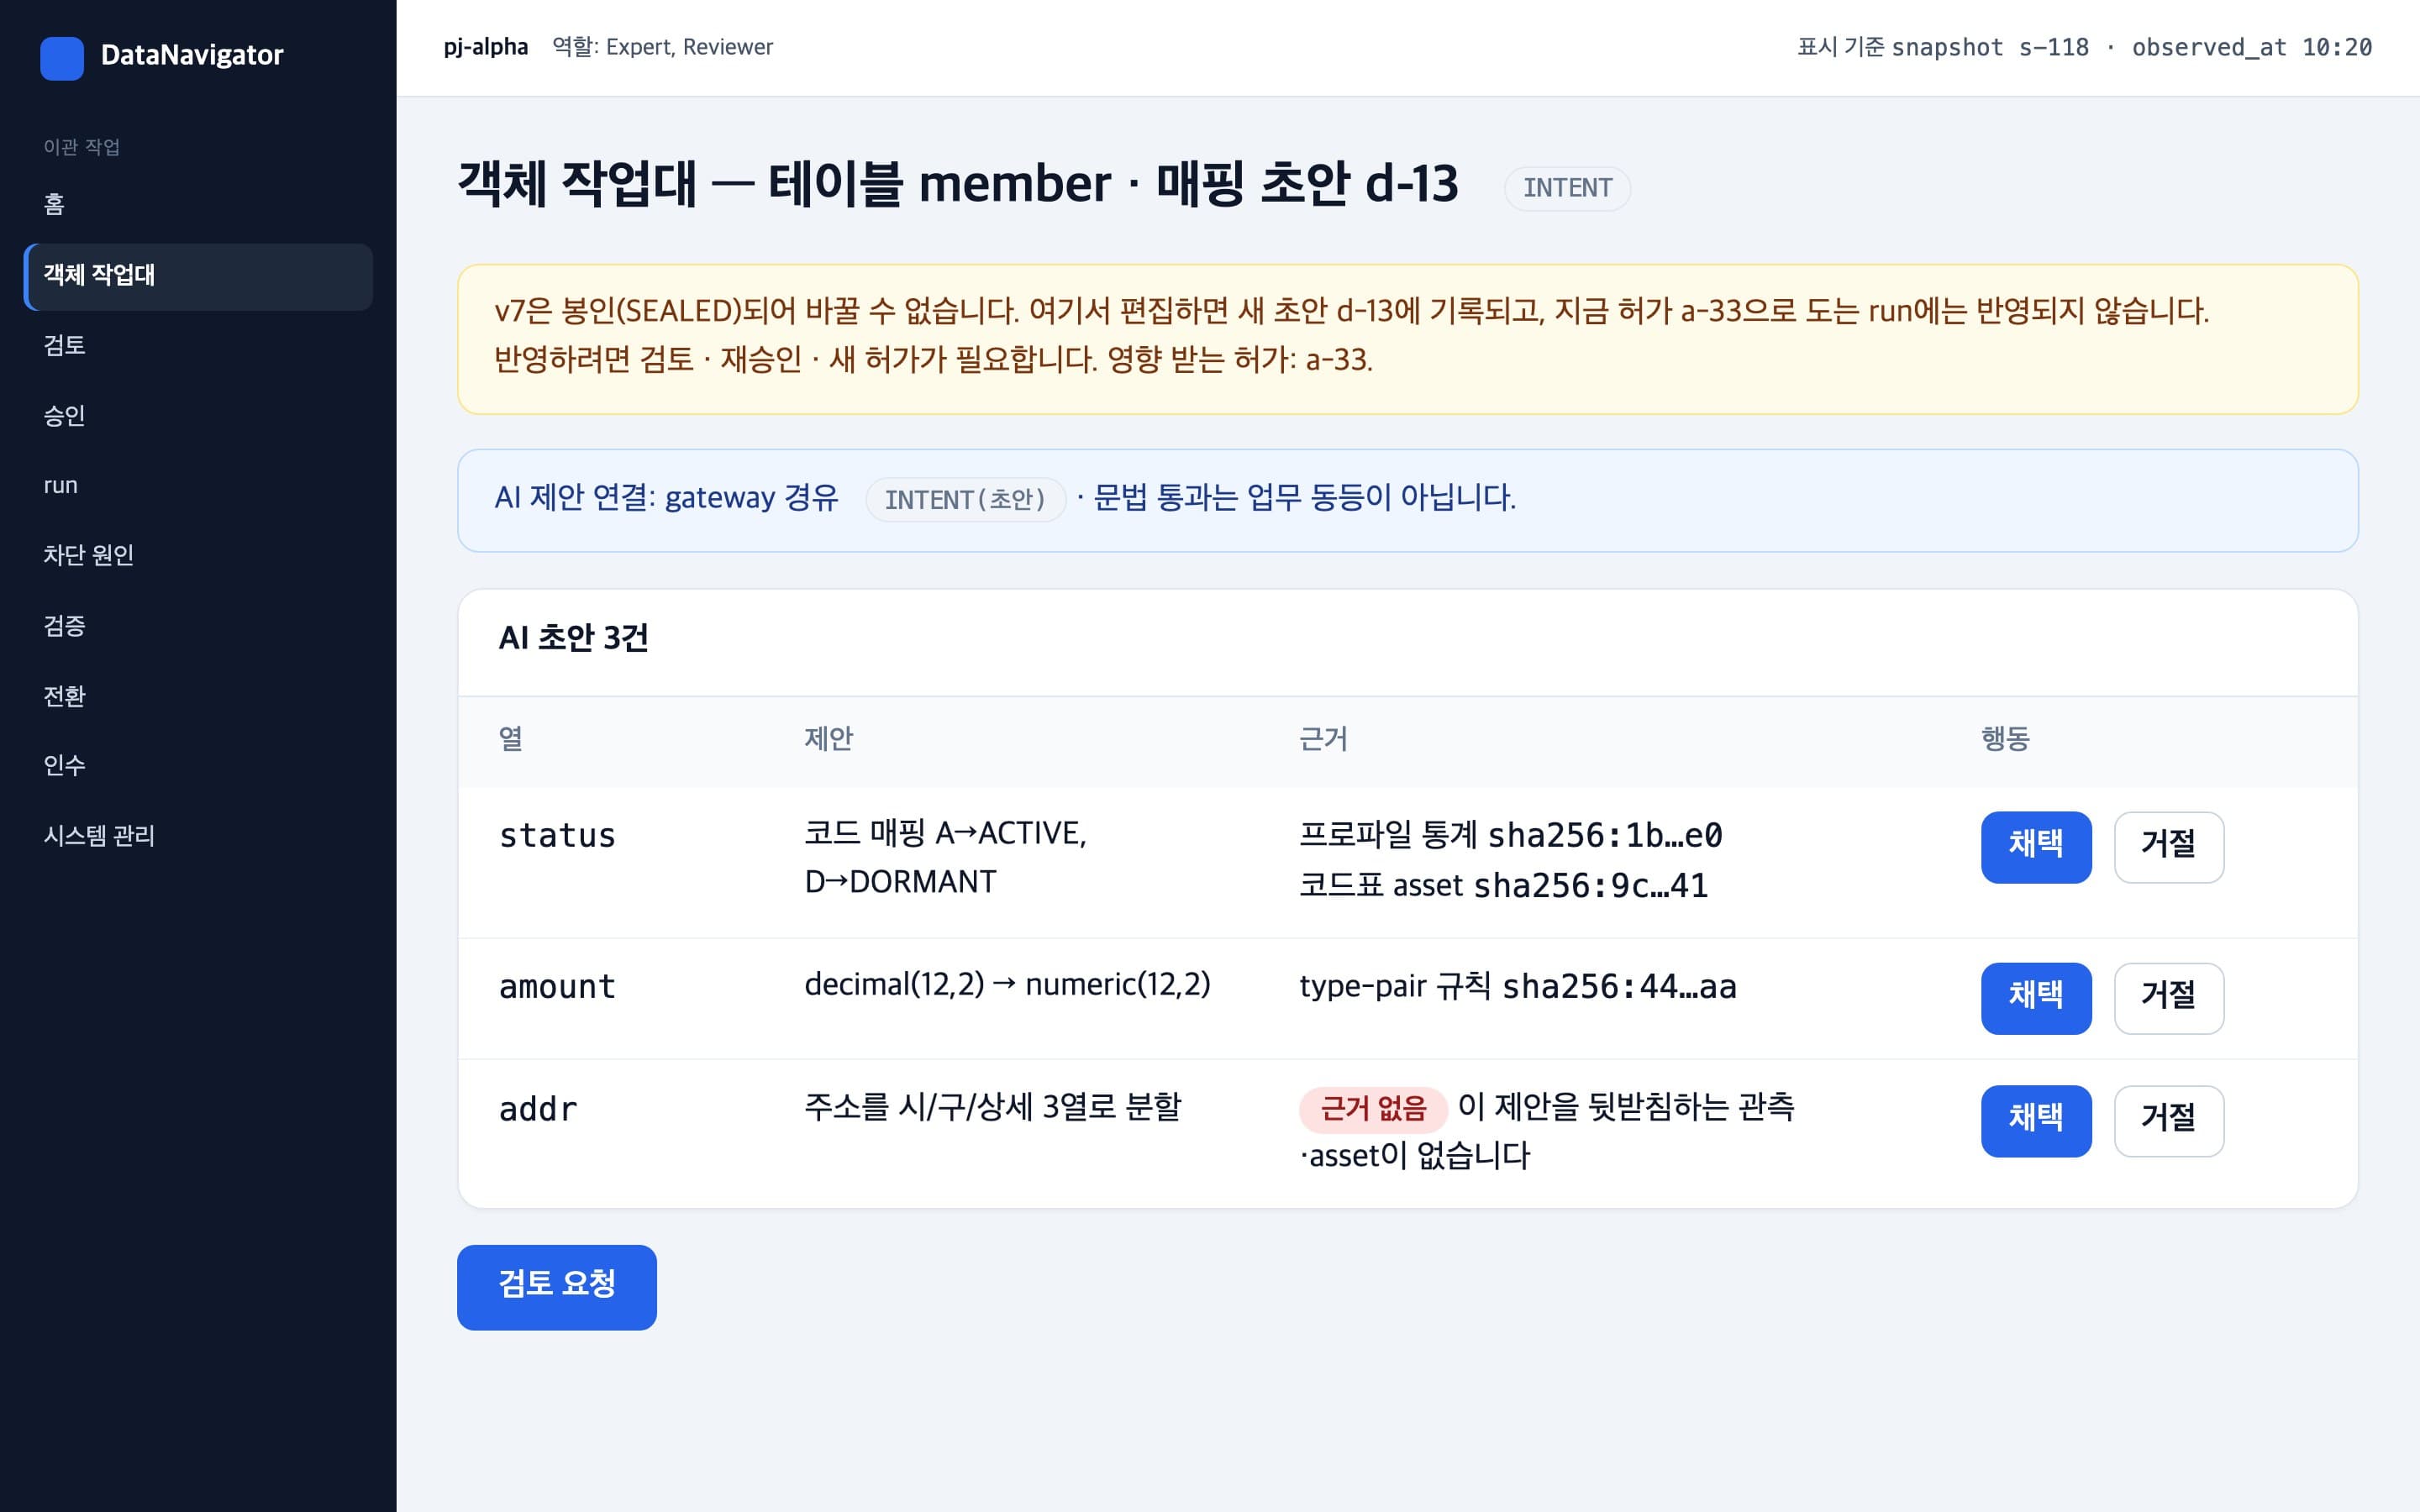The height and width of the screenshot is (1512, 2420).
Task: Click the amount column cell
Action: click(x=557, y=987)
